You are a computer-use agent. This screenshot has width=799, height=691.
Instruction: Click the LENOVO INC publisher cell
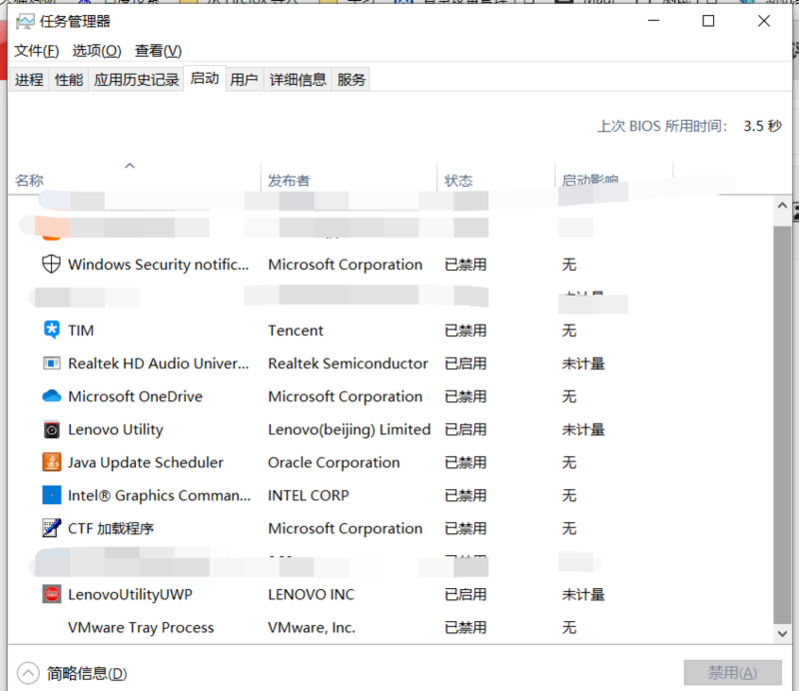point(311,594)
